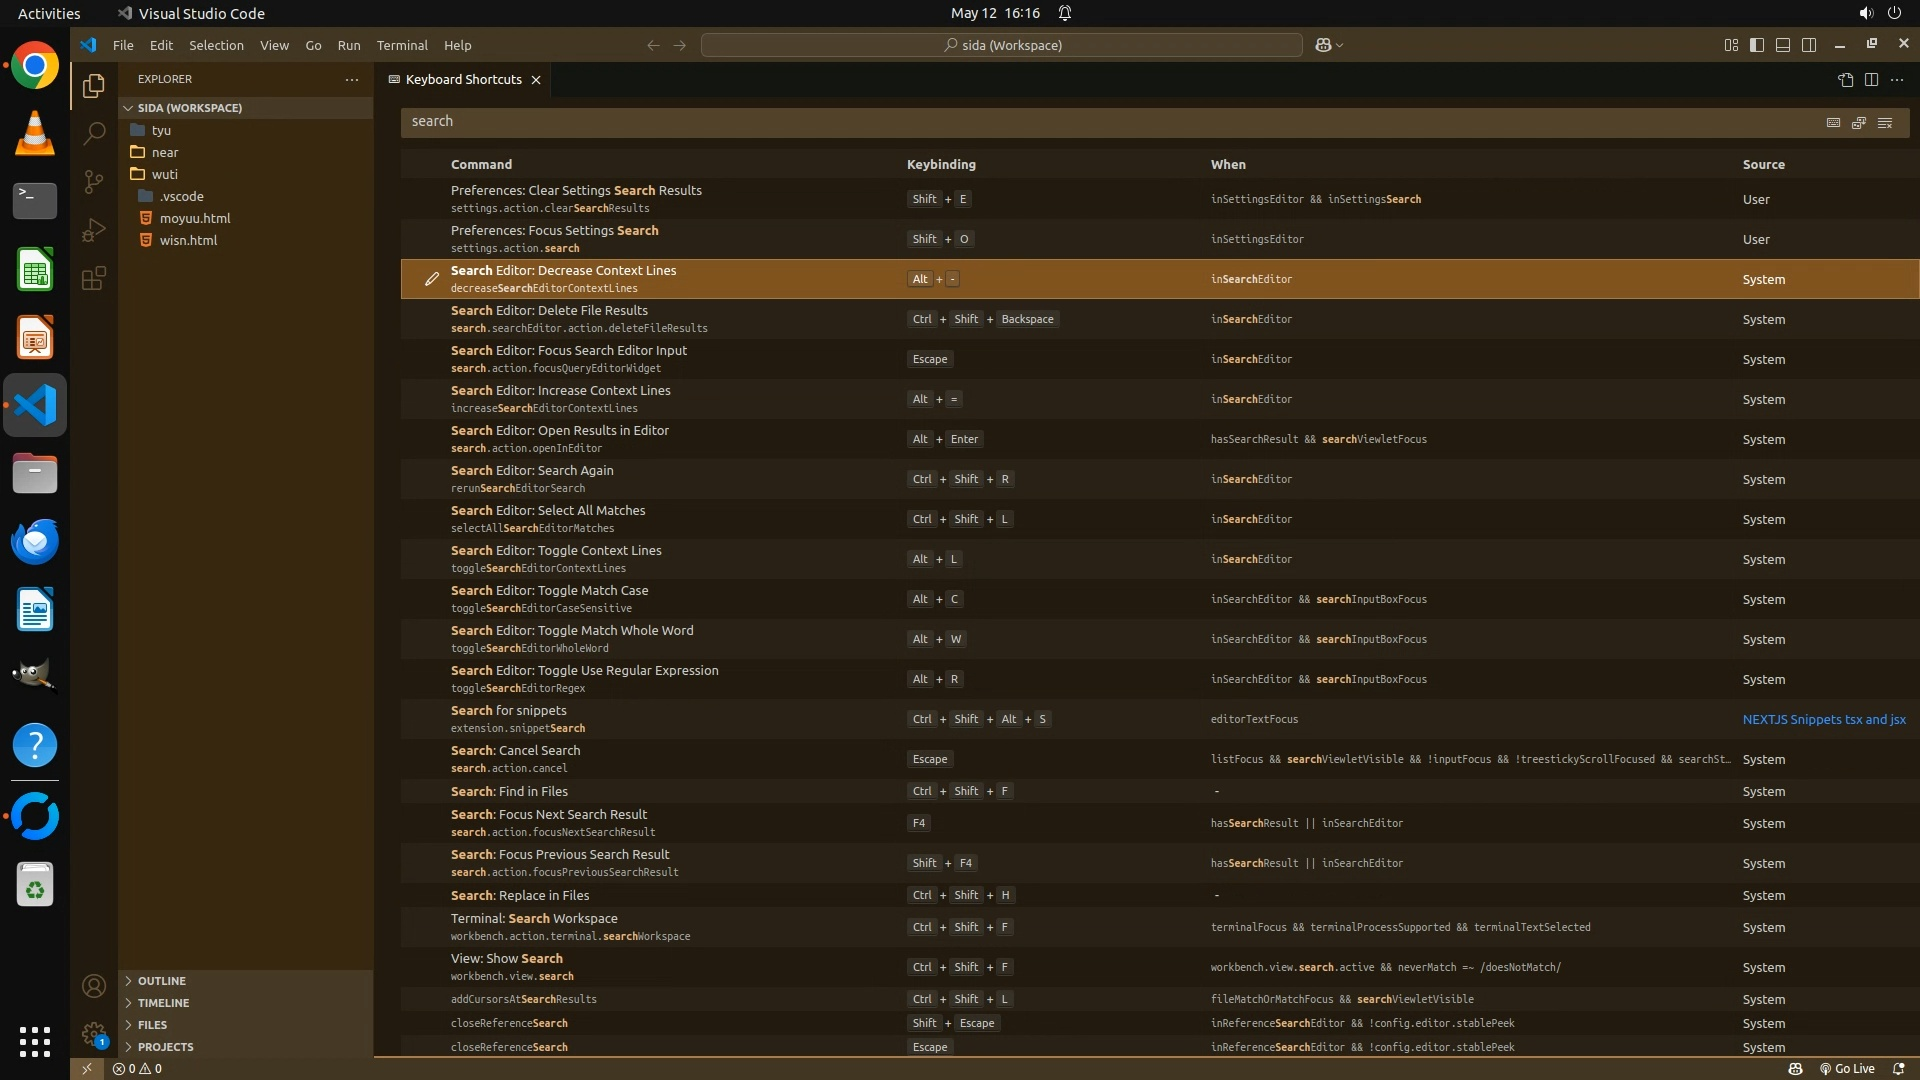
Task: Open Keyboard Shortcuts JSON file icon
Action: [1845, 80]
